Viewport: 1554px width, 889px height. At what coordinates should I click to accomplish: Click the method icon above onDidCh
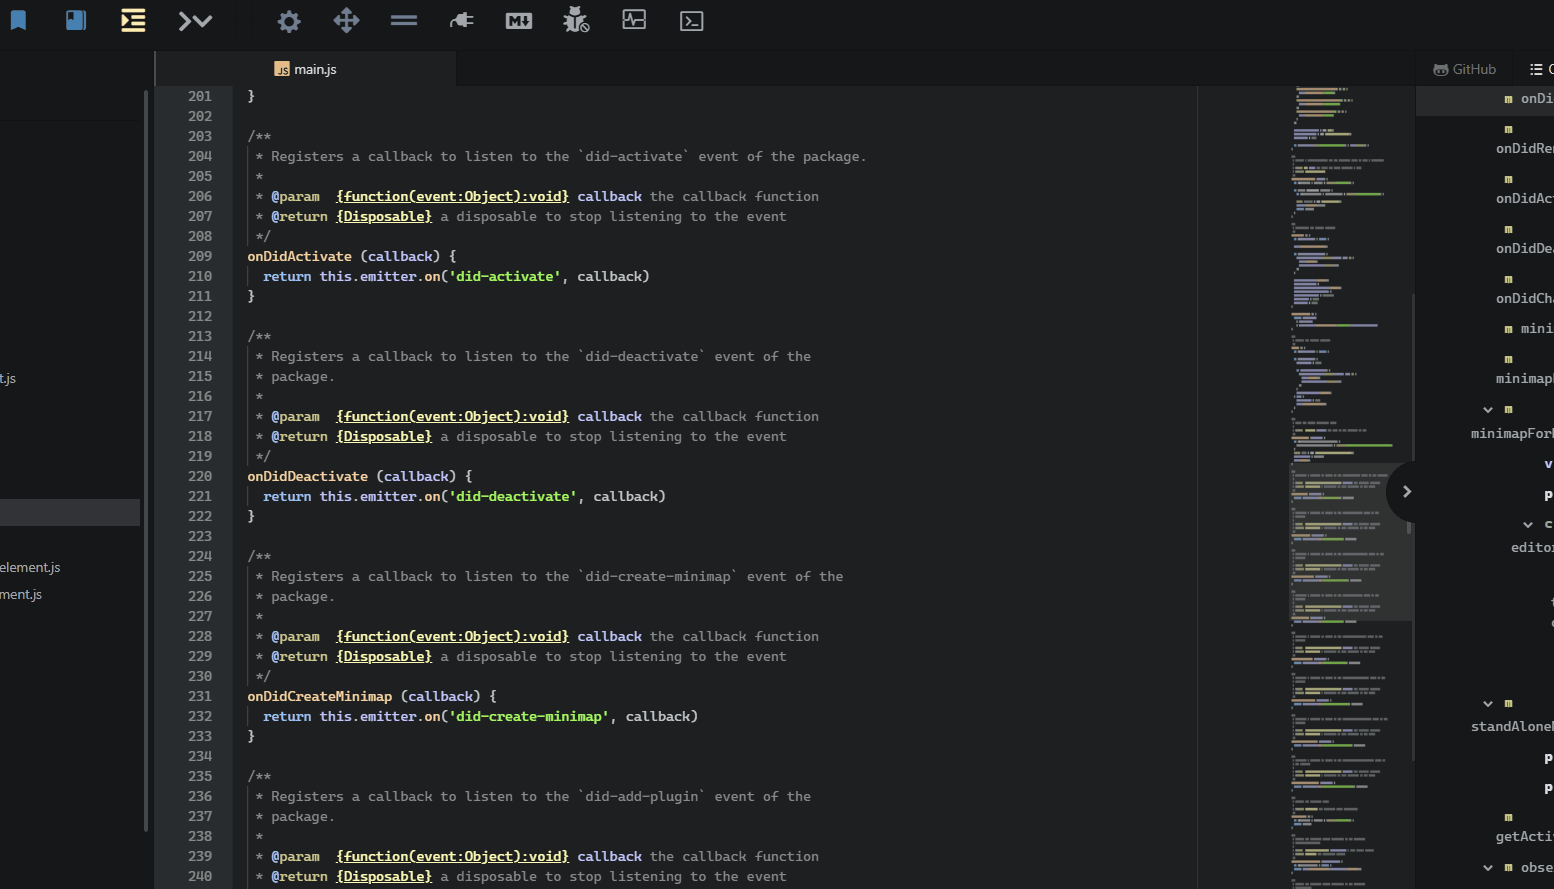pyautogui.click(x=1508, y=280)
